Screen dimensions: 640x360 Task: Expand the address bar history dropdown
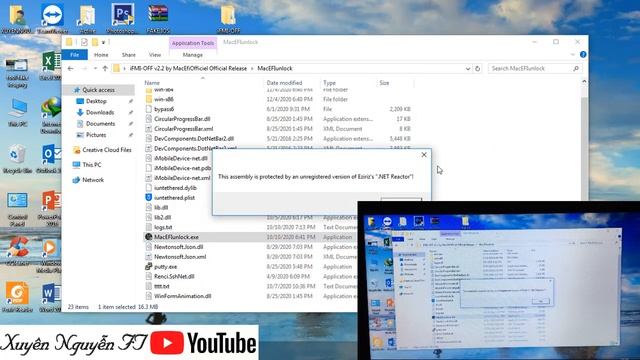[x=468, y=69]
